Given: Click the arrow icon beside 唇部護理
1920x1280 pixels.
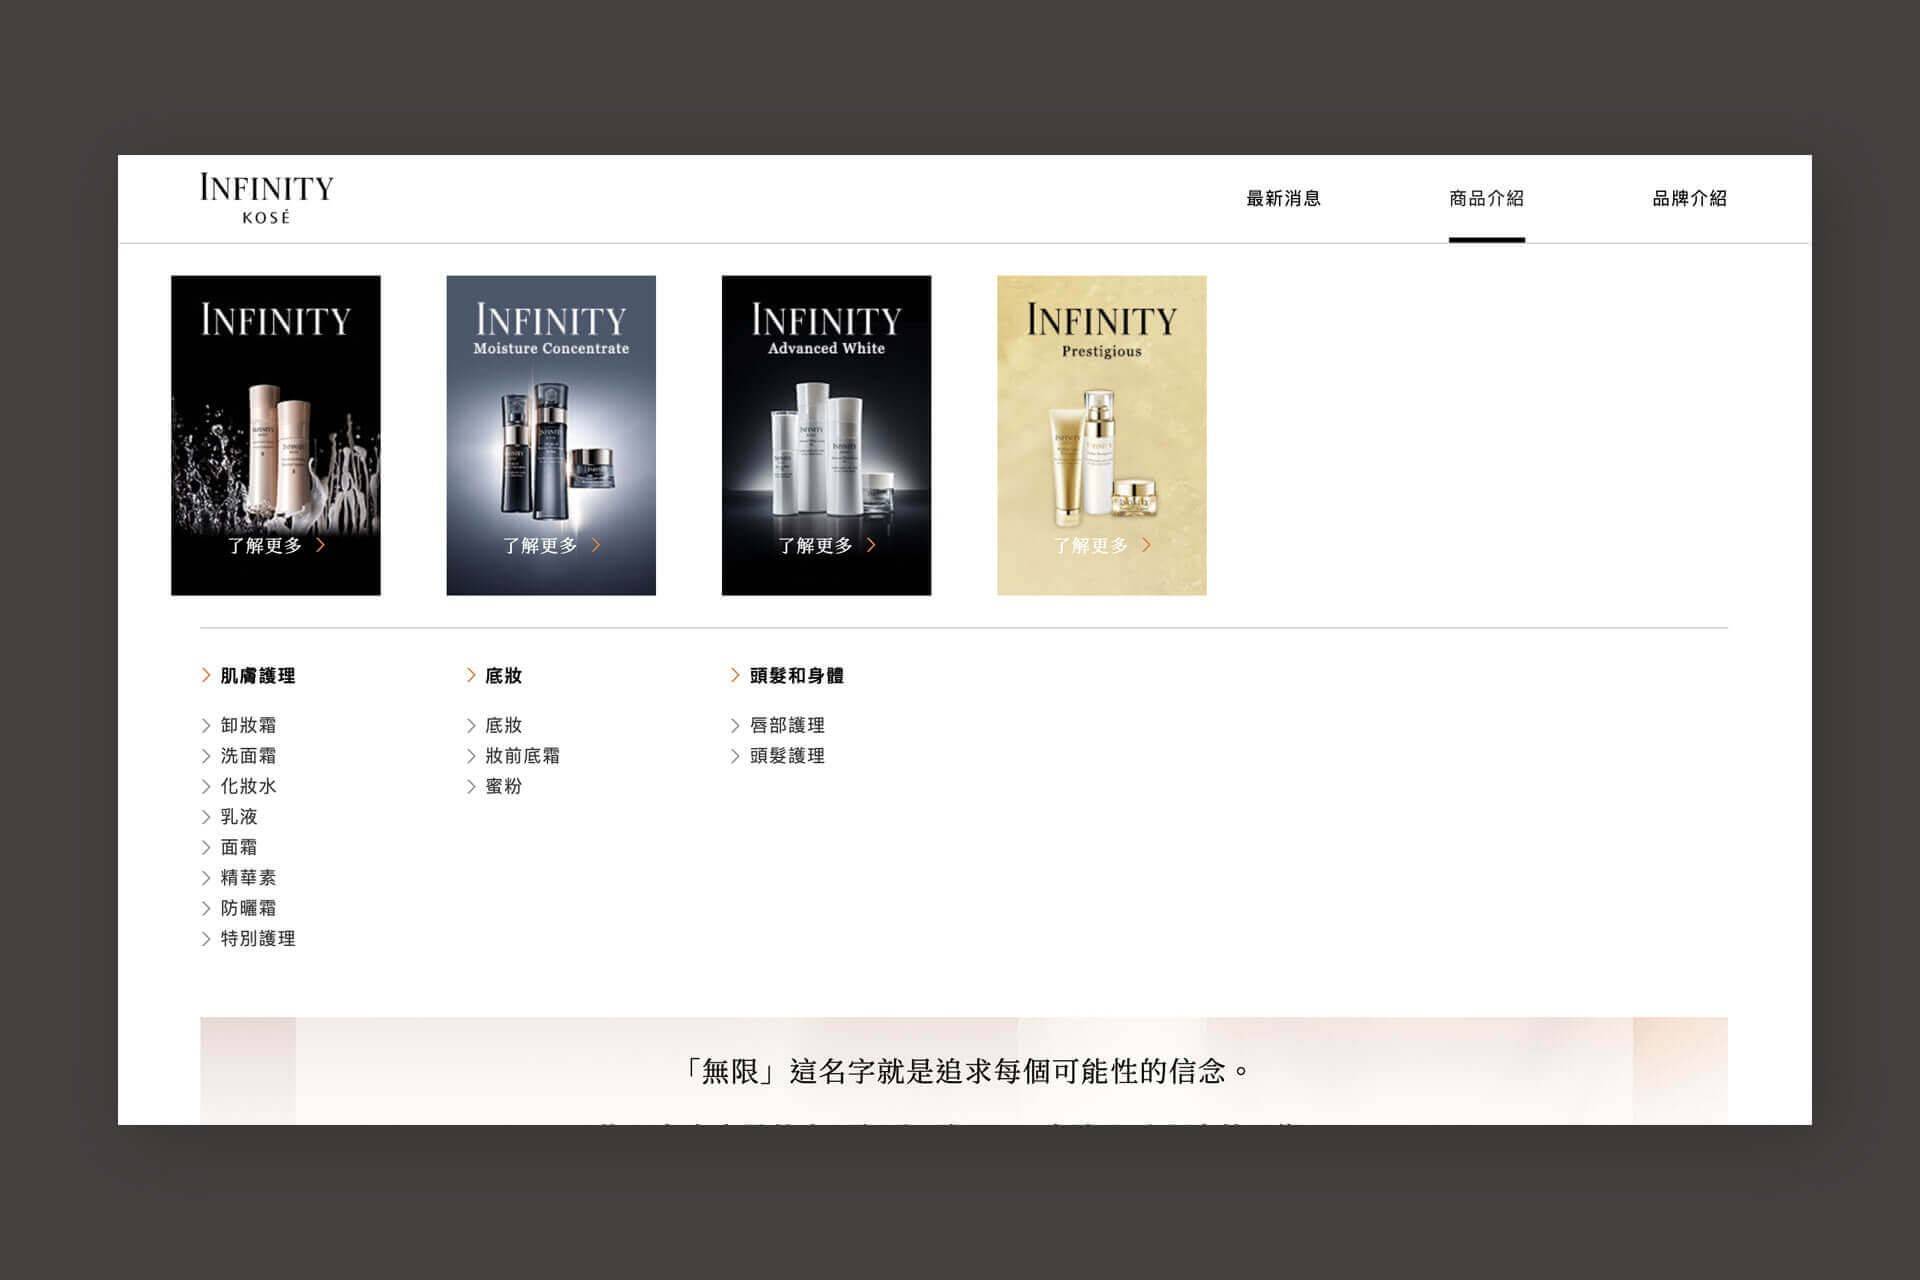Looking at the screenshot, I should click(x=735, y=725).
